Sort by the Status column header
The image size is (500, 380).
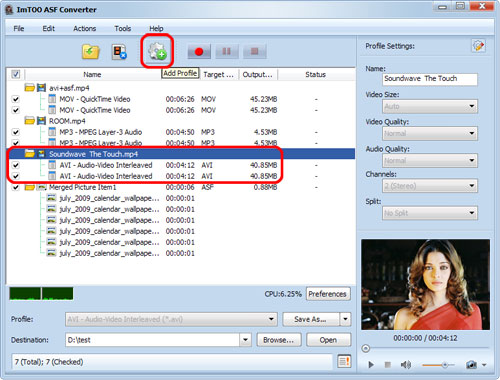coord(315,74)
